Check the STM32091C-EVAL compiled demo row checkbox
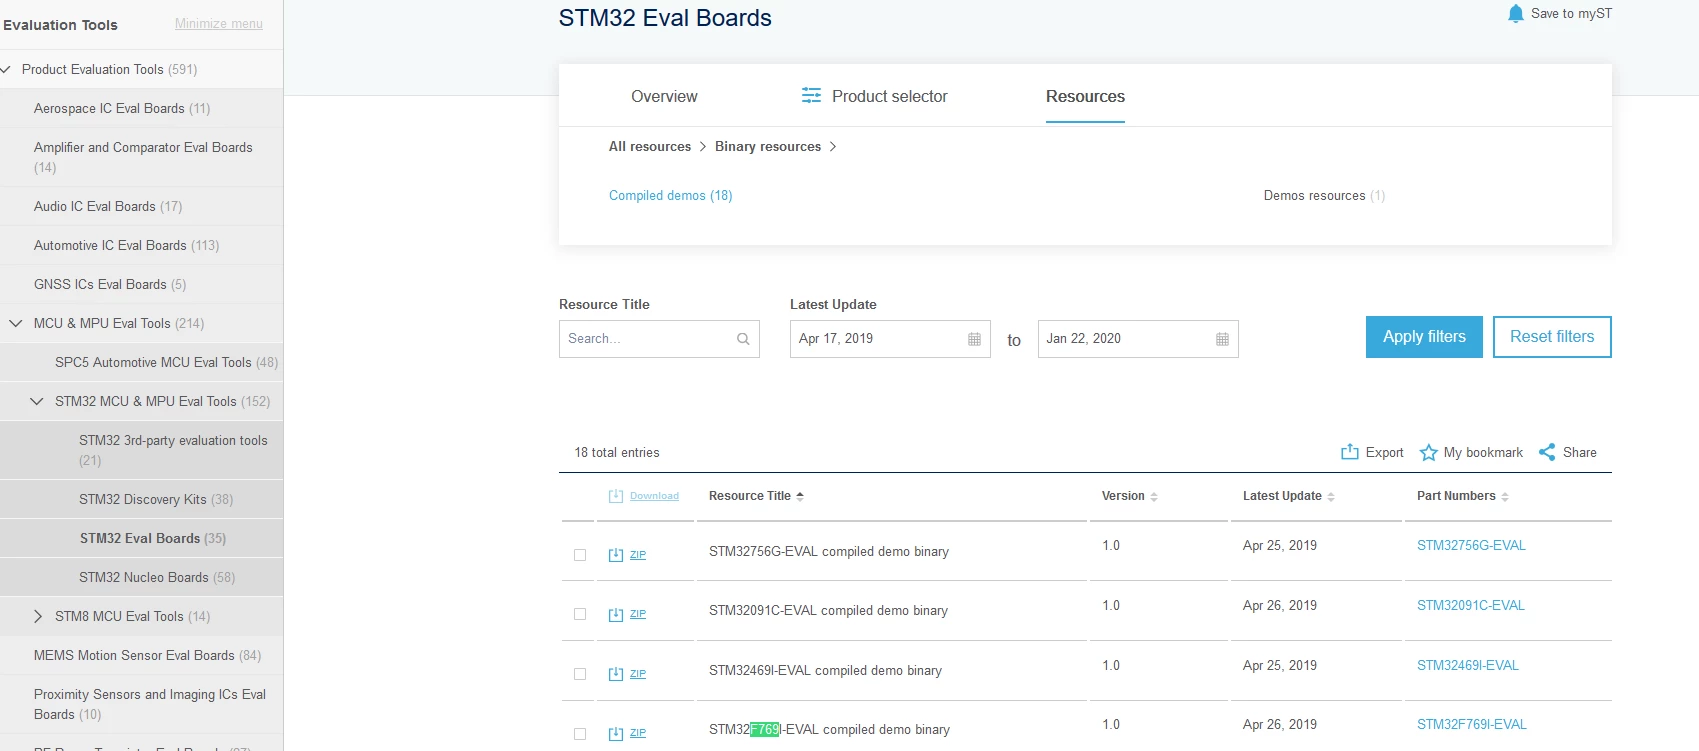This screenshot has width=1699, height=751. (x=580, y=614)
